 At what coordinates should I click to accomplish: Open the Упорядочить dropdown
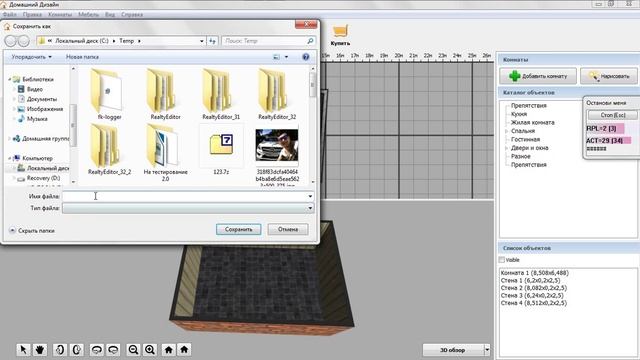31,57
